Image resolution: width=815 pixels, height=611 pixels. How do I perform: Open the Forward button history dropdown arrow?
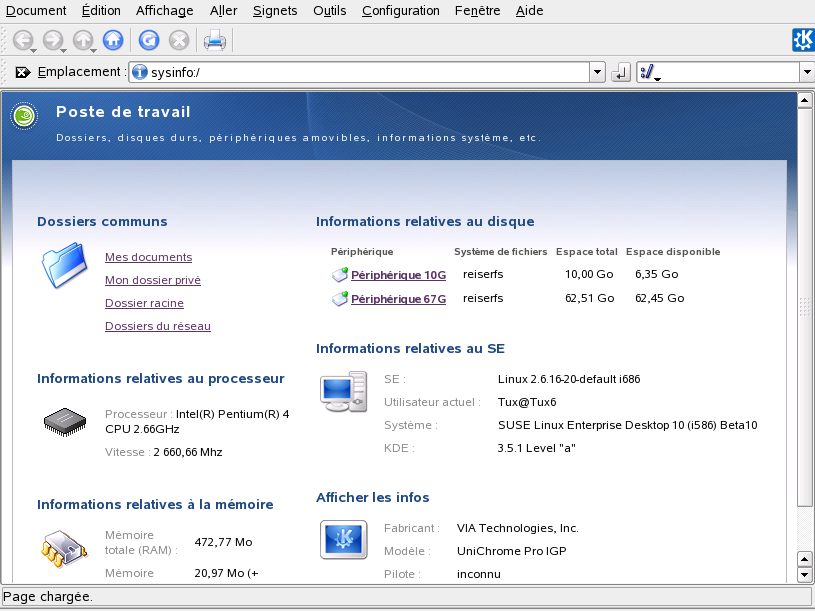[63, 51]
